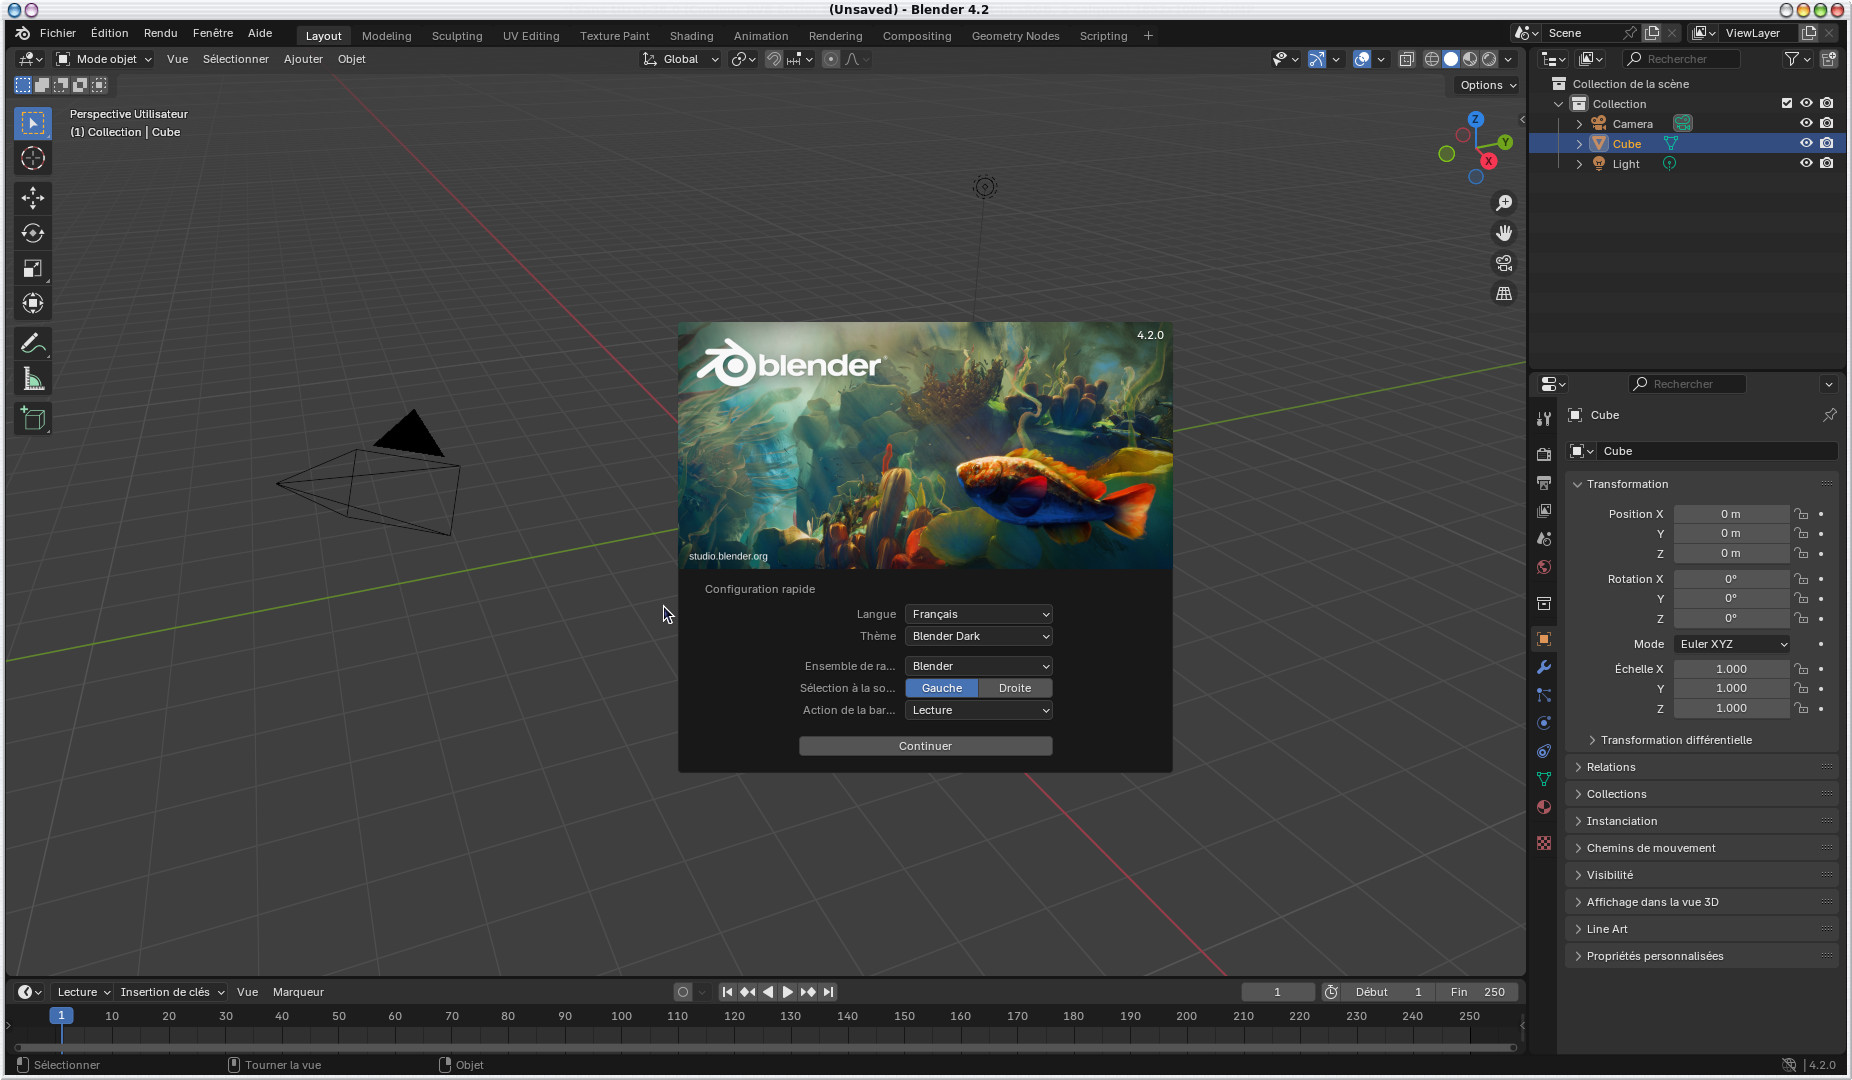Click the Continuer button
Image resolution: width=1852 pixels, height=1080 pixels.
pos(925,746)
